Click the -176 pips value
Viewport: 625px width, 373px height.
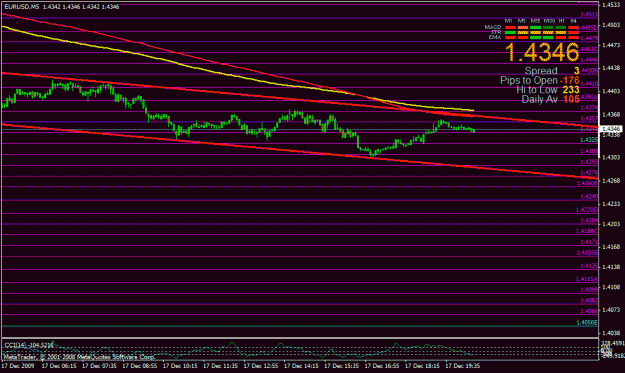coord(570,80)
